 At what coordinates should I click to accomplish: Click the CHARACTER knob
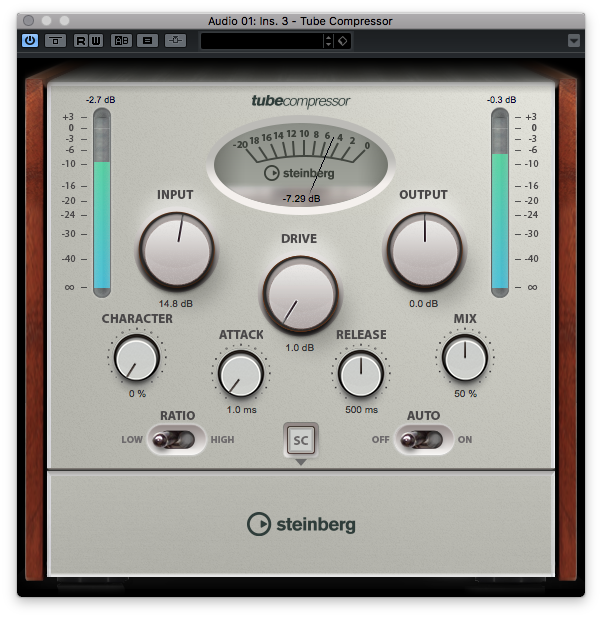pos(137,357)
